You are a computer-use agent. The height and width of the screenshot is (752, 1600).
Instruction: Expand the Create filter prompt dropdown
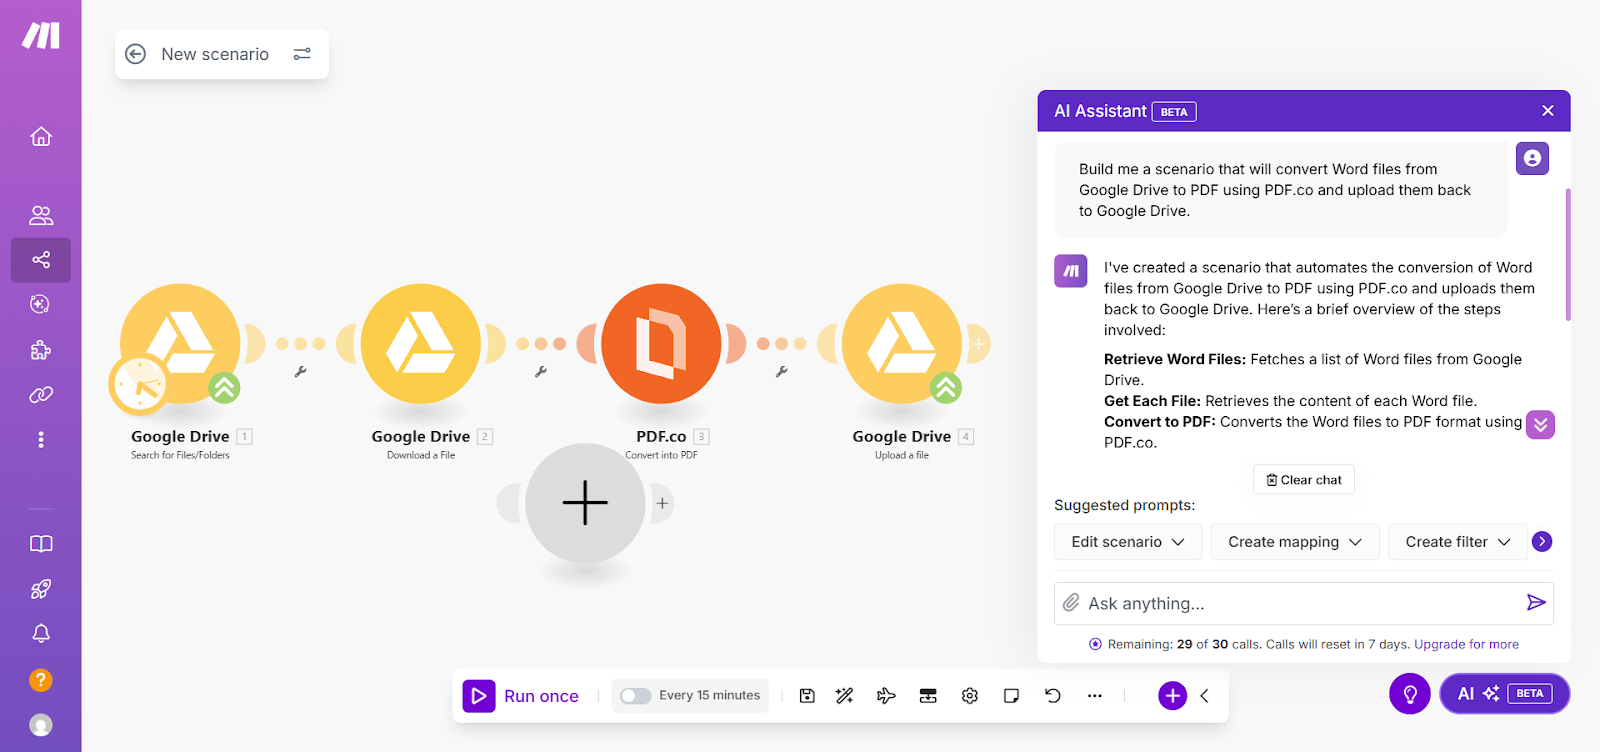point(1458,542)
